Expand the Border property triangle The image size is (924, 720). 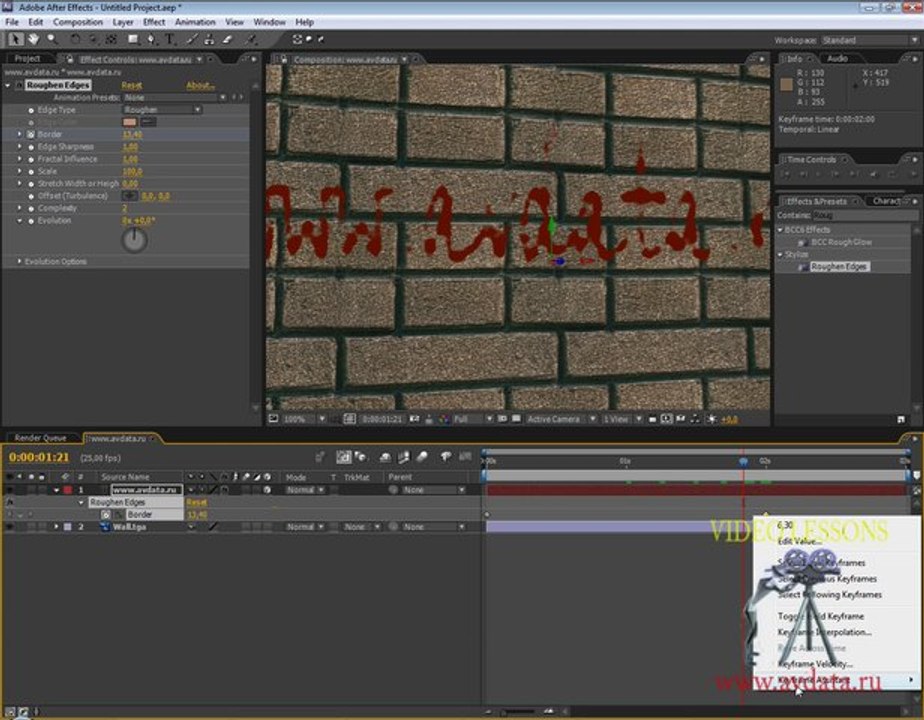(19, 134)
